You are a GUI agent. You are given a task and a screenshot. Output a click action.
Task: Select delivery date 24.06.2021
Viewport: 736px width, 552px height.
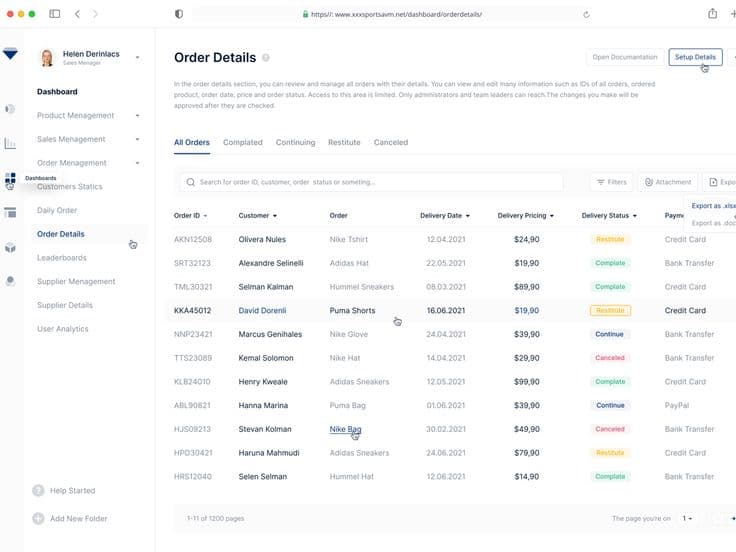point(445,453)
